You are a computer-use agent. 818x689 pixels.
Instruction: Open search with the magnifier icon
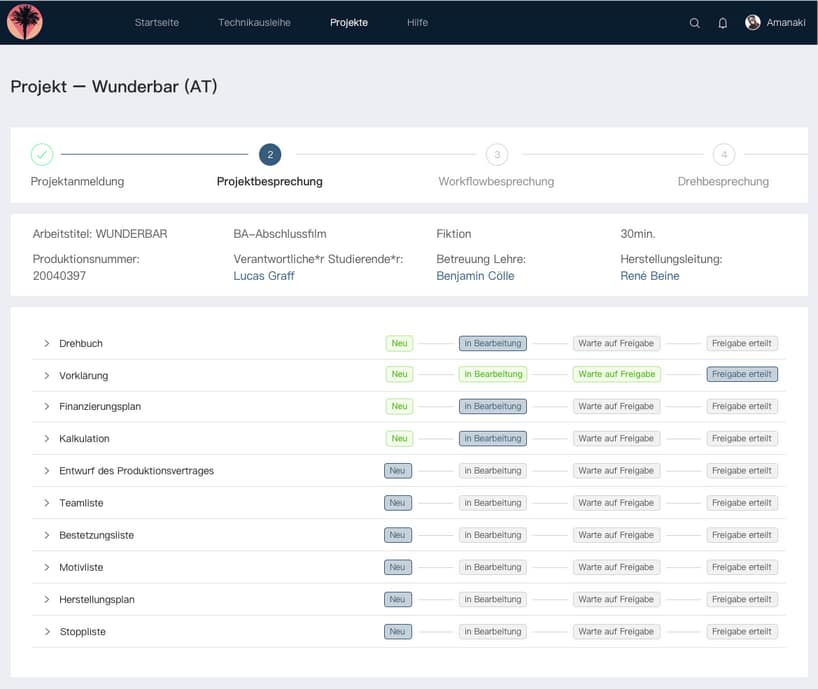[695, 23]
